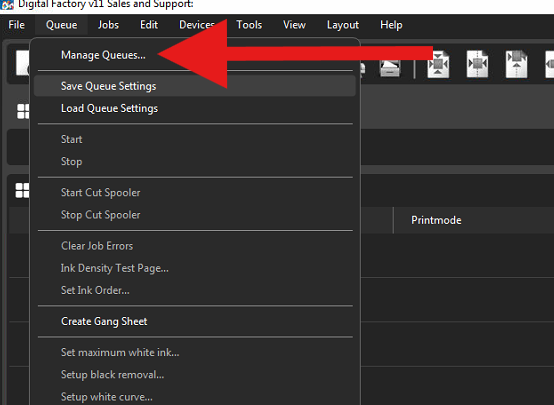Screen dimensions: 554x405
Task: Select Save Queue Settings
Action: click(195, 86)
